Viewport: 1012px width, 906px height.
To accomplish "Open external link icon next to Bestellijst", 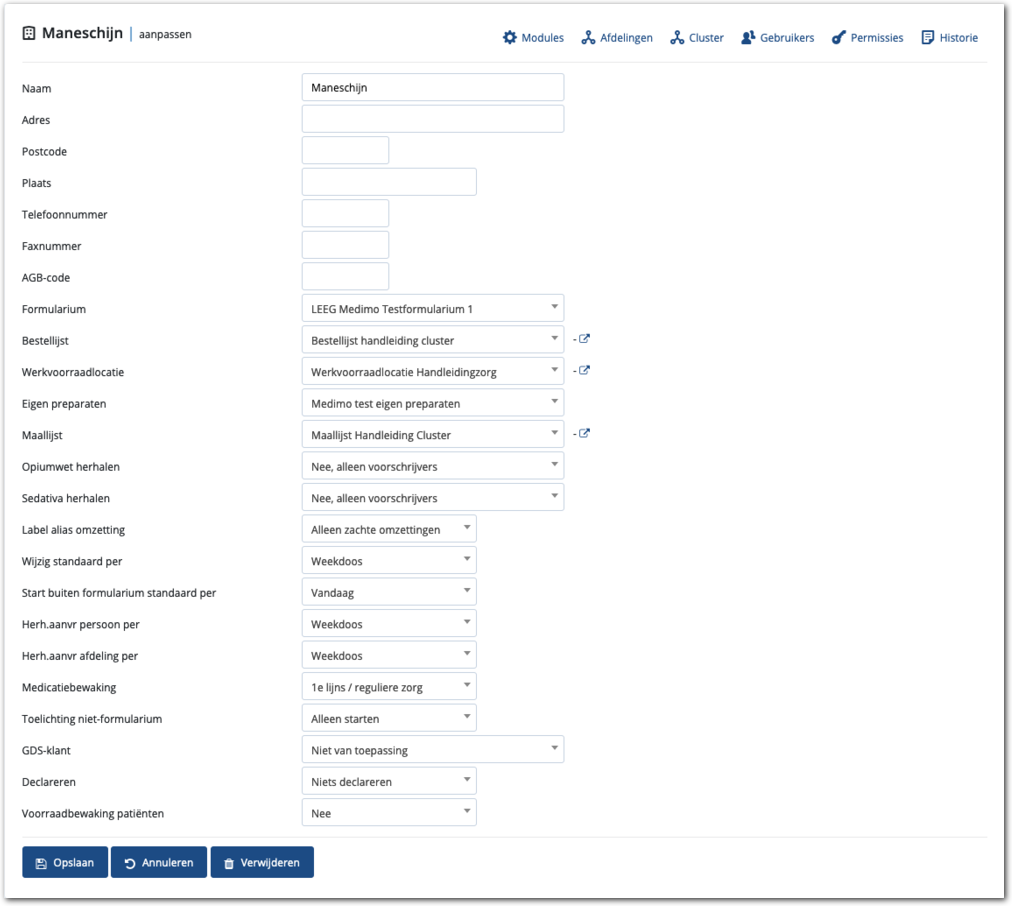I will [585, 339].
